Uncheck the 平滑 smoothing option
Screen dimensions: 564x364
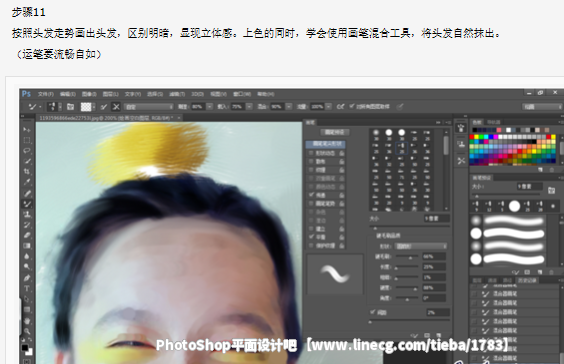pos(311,237)
